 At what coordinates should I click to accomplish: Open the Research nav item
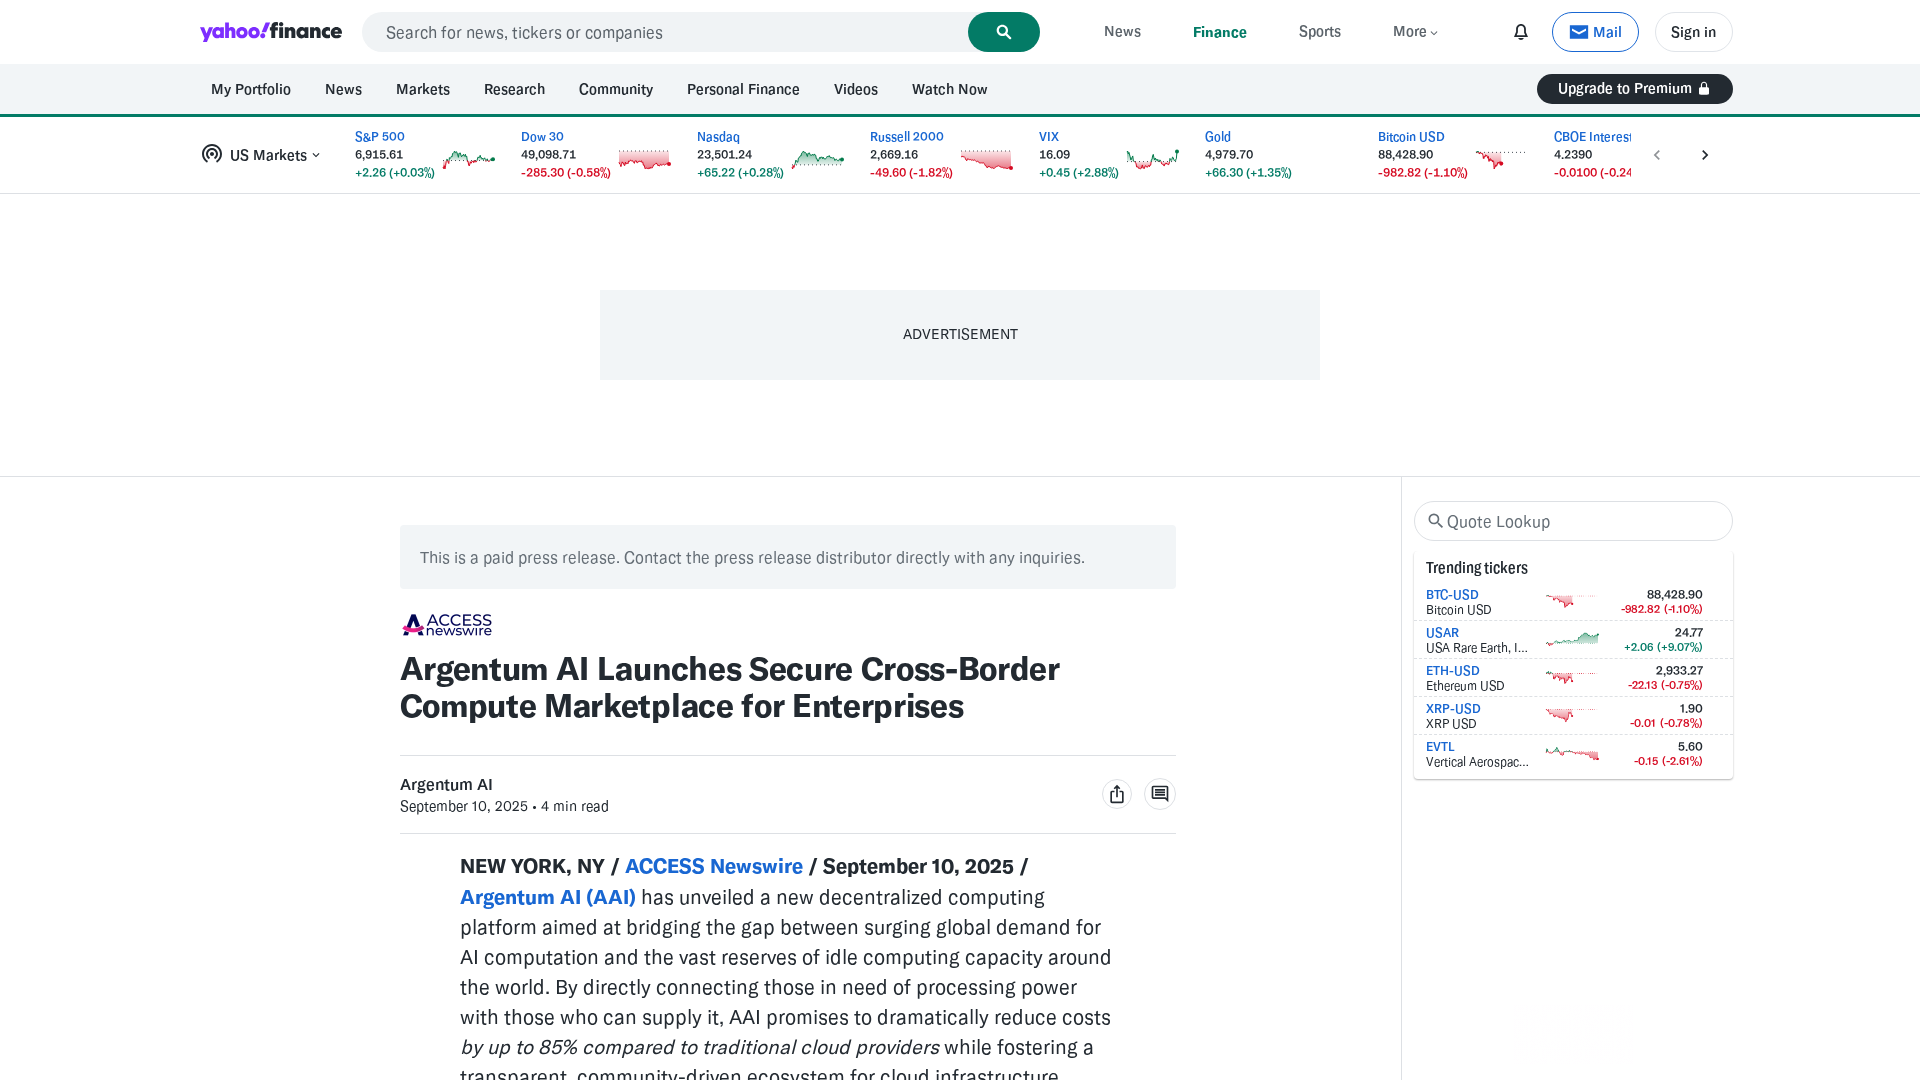(514, 89)
